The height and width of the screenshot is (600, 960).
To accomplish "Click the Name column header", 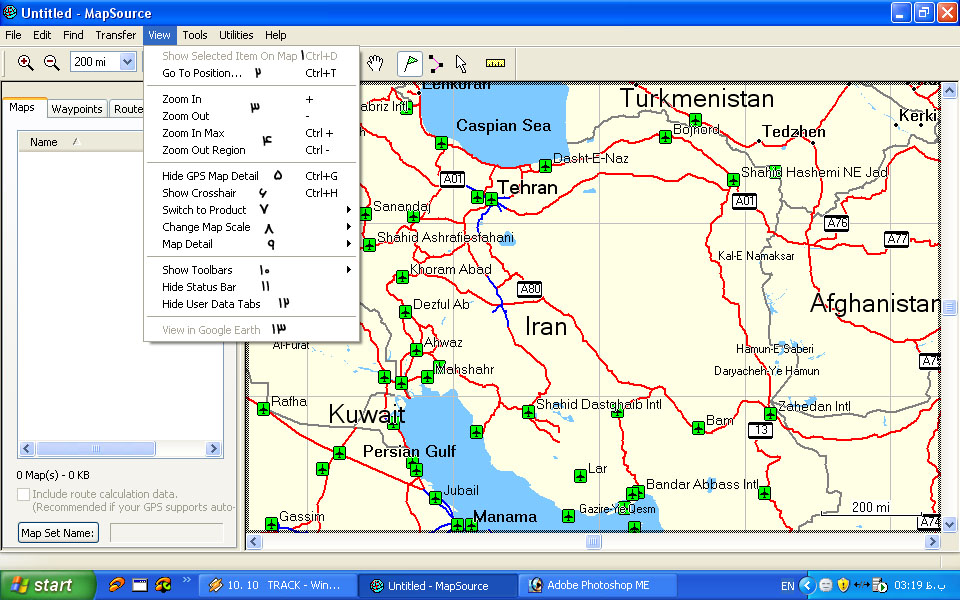I will click(44, 142).
